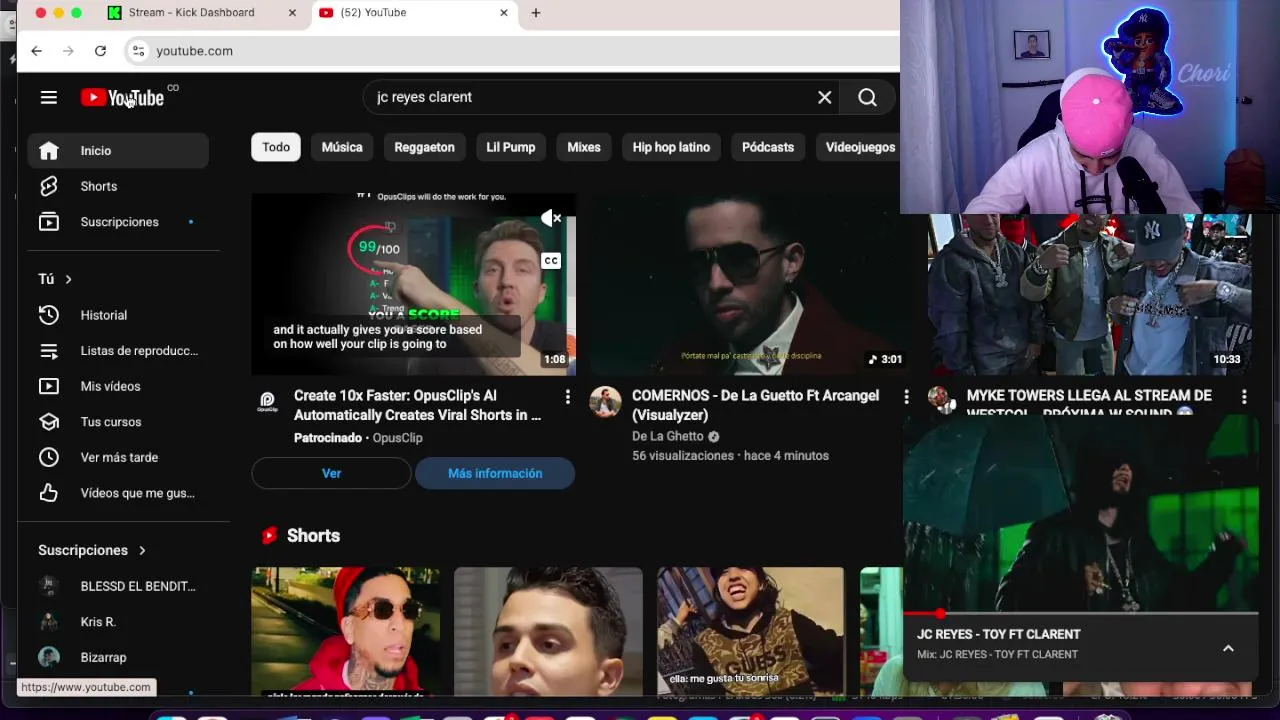Switch to Stream - Kick Dashboard tab

click(x=192, y=13)
